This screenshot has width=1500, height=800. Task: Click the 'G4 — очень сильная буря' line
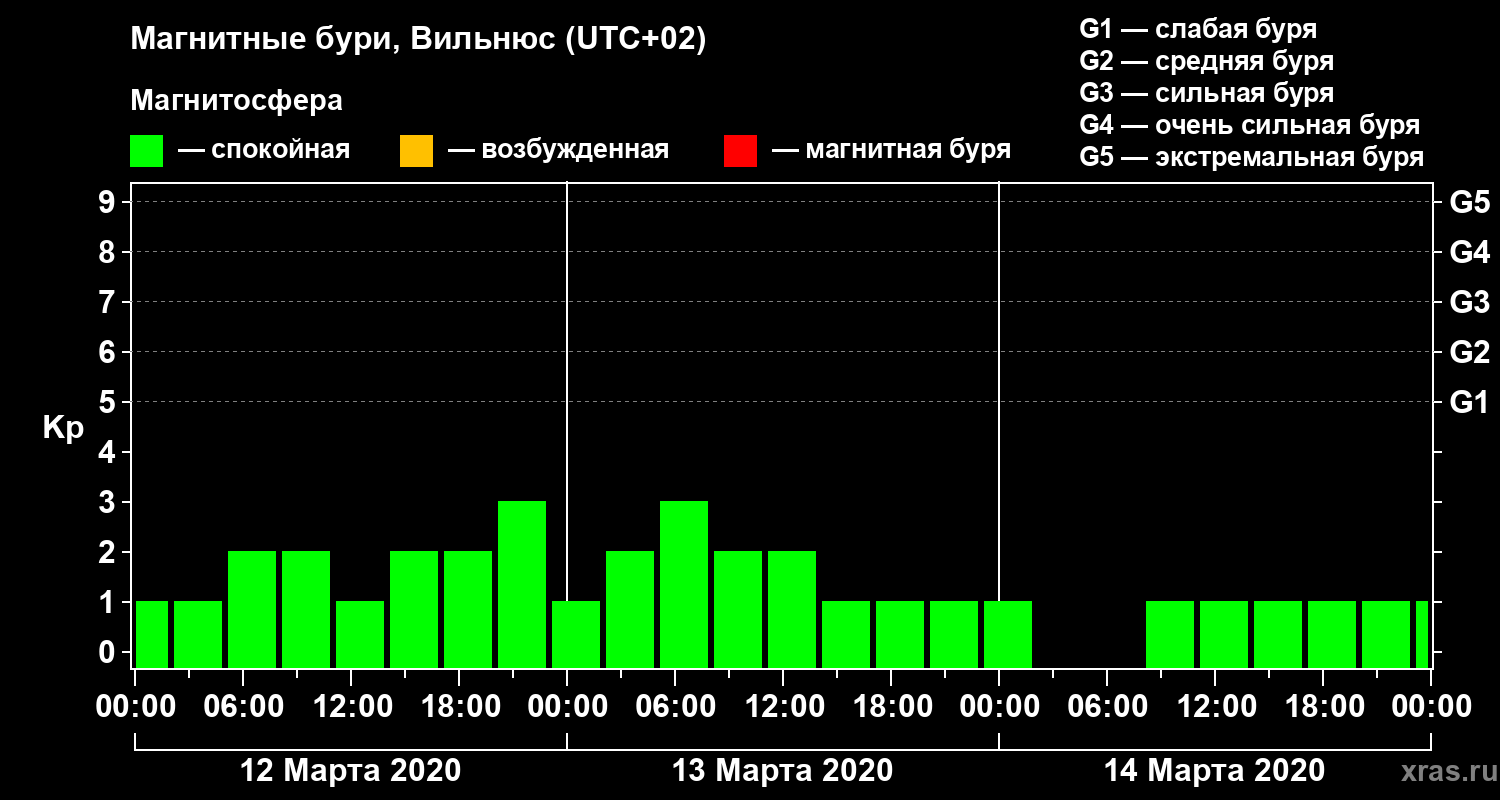1250,125
